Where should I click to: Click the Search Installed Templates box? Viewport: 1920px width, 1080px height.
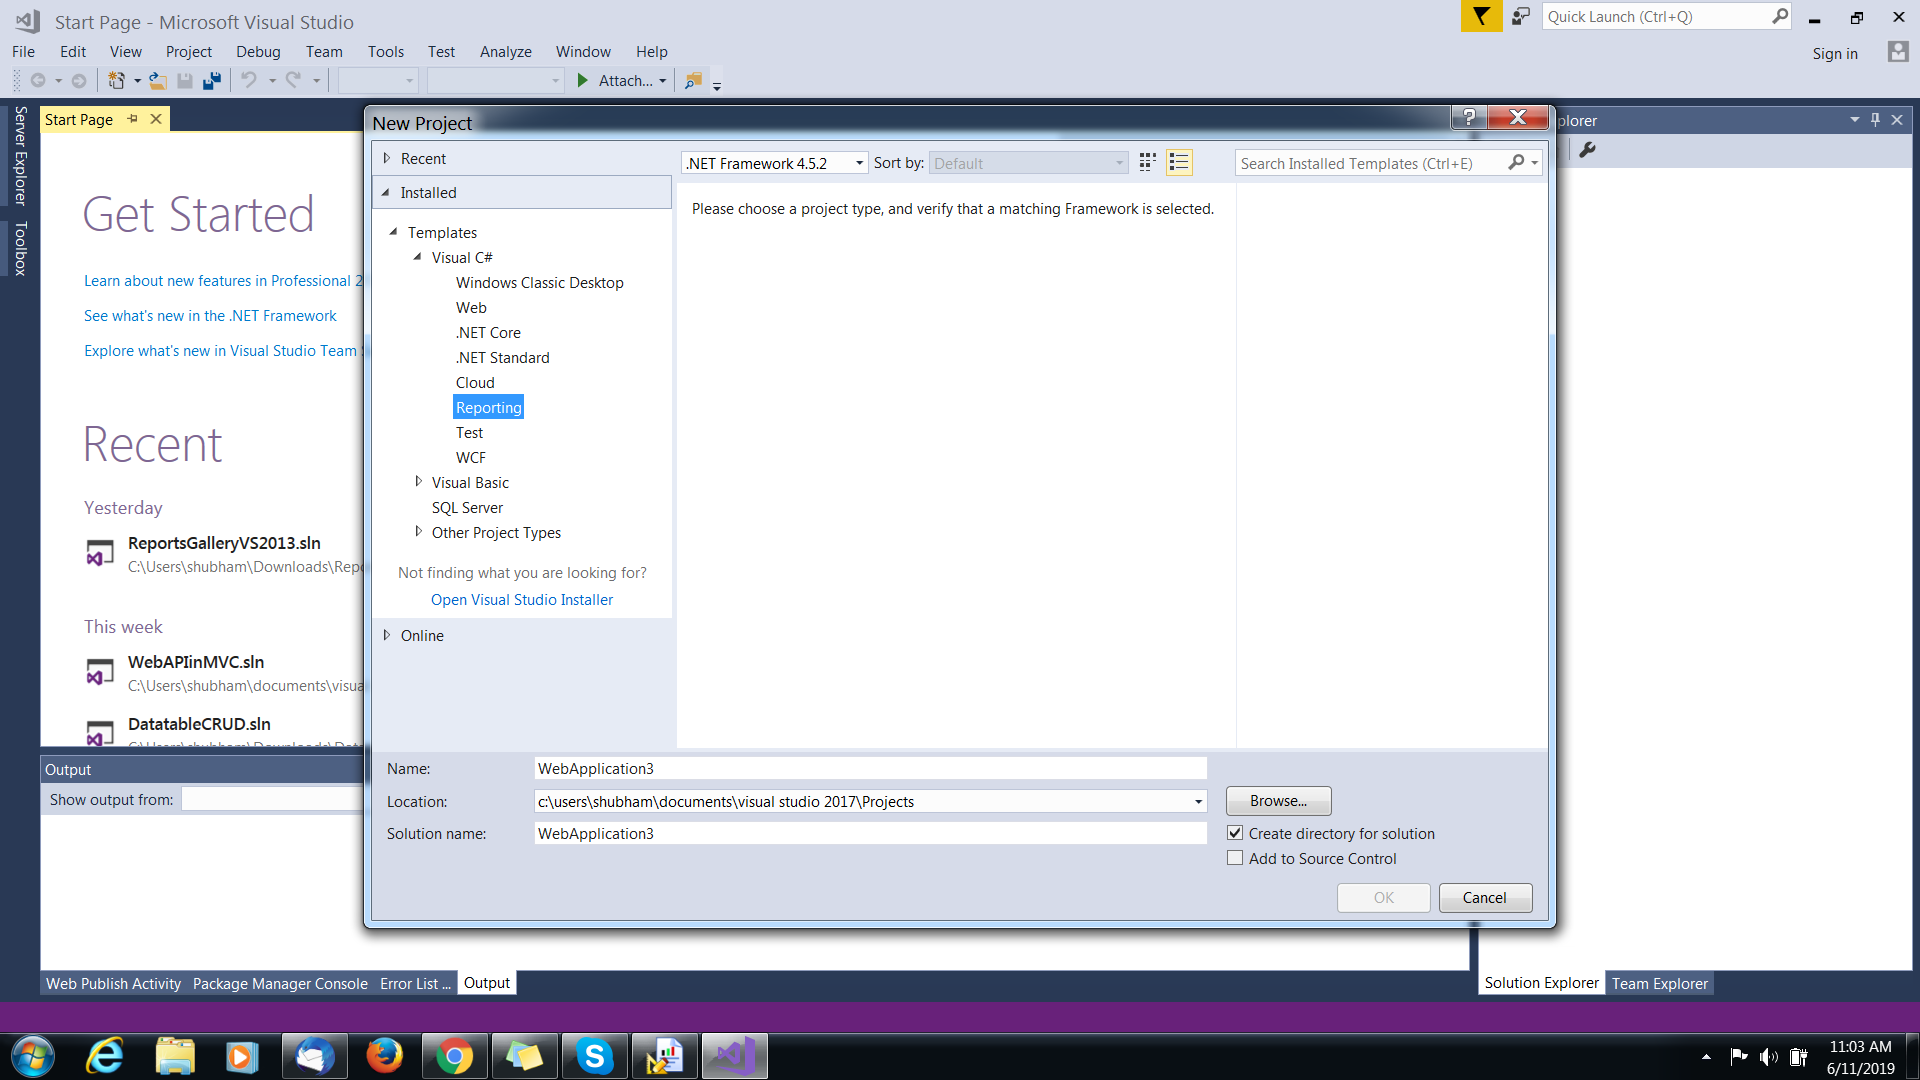(1372, 163)
